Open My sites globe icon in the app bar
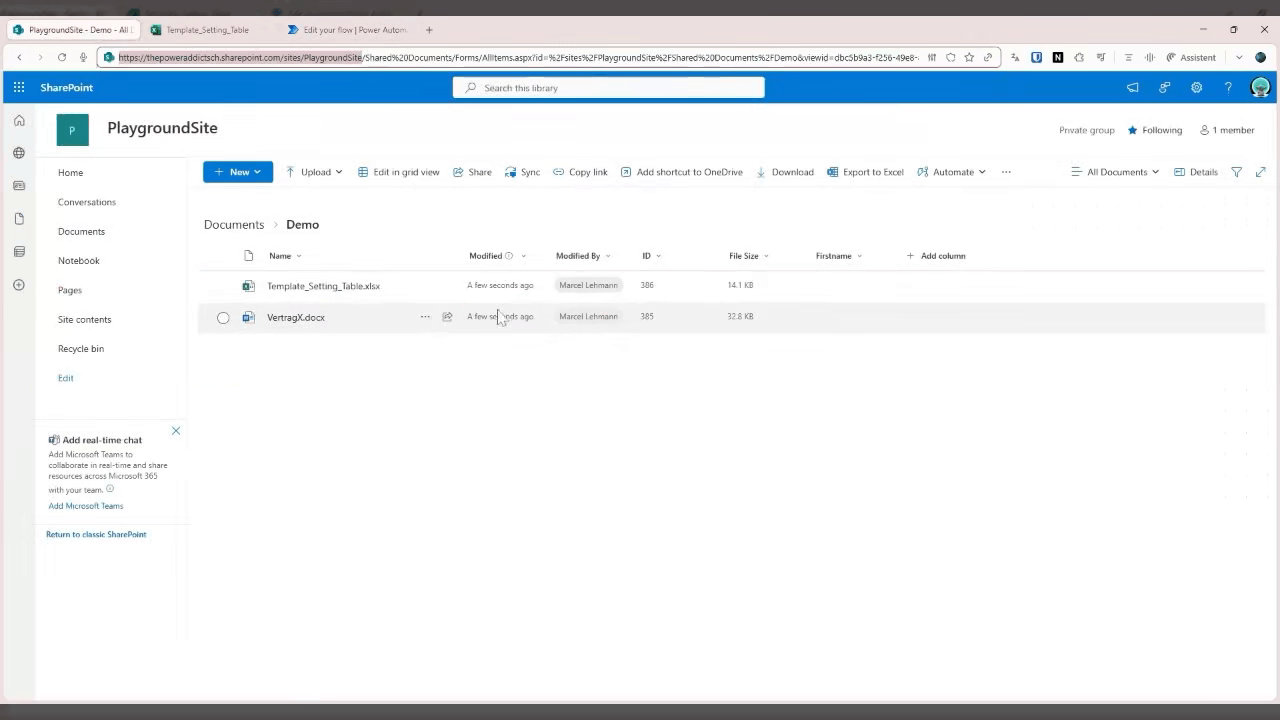This screenshot has height=720, width=1280. click(x=19, y=153)
